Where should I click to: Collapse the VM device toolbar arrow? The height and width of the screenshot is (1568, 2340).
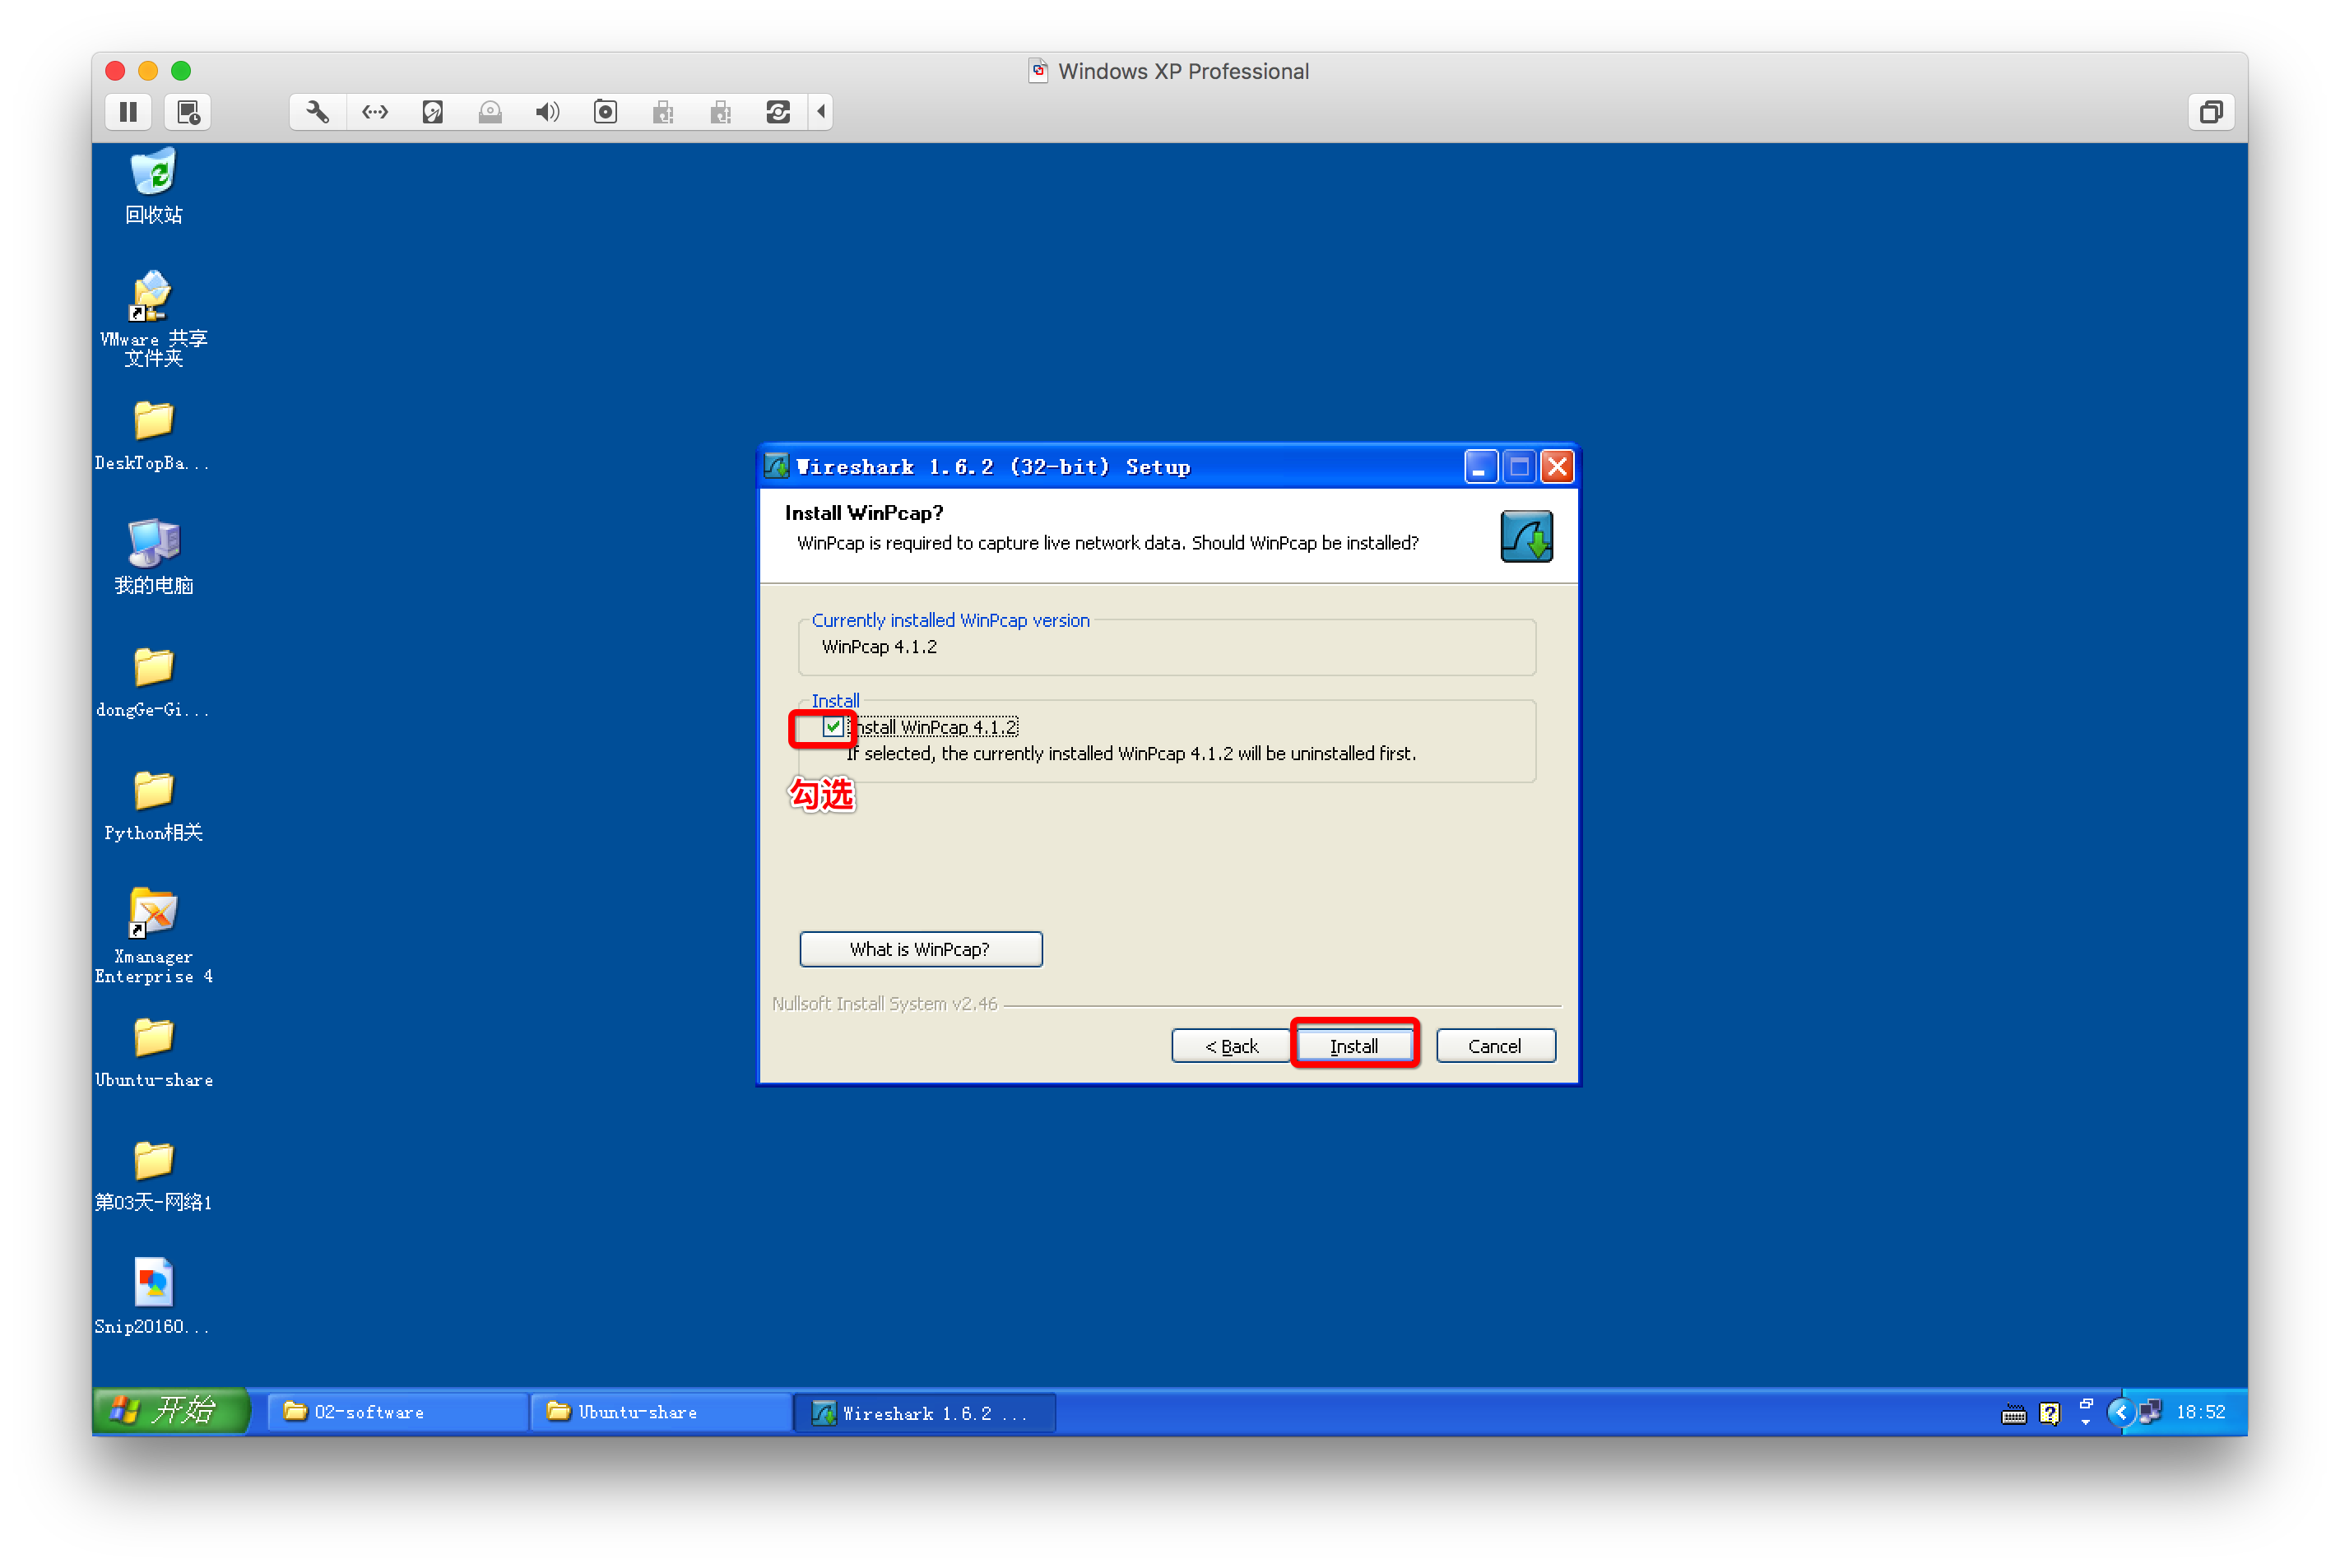[821, 112]
